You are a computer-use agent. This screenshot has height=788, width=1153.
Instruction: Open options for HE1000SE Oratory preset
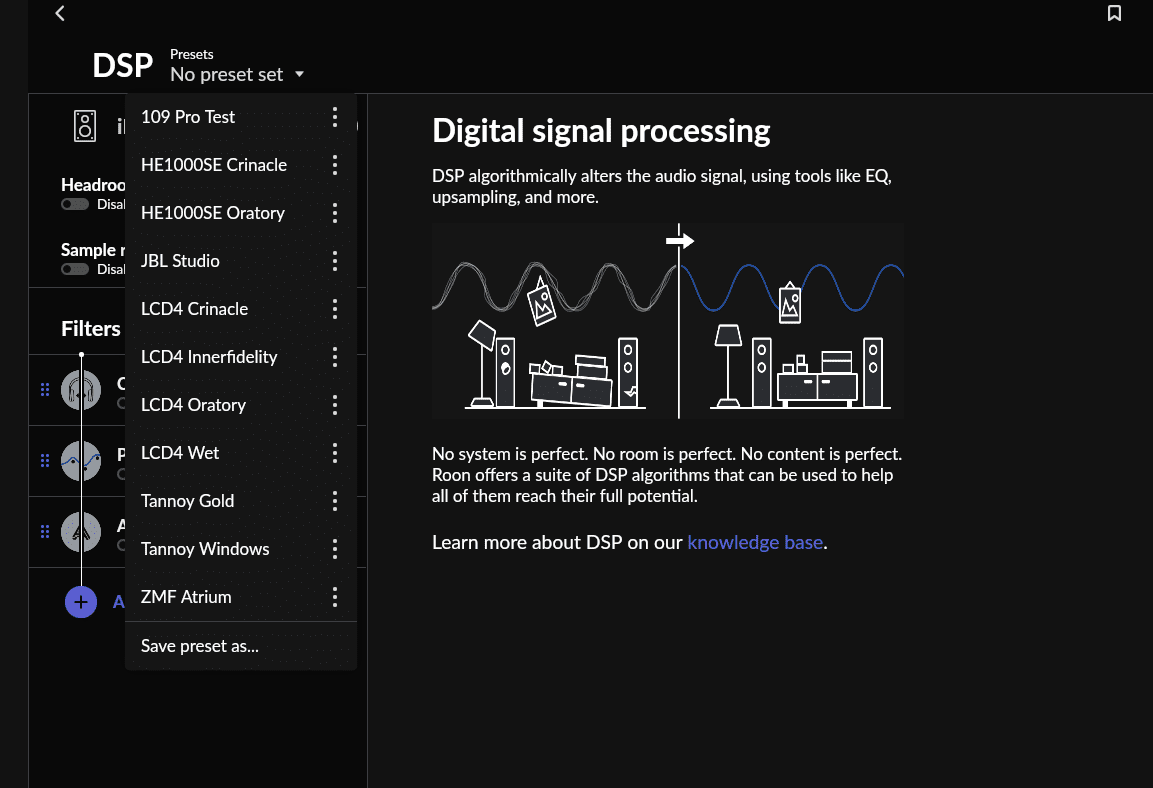(335, 213)
